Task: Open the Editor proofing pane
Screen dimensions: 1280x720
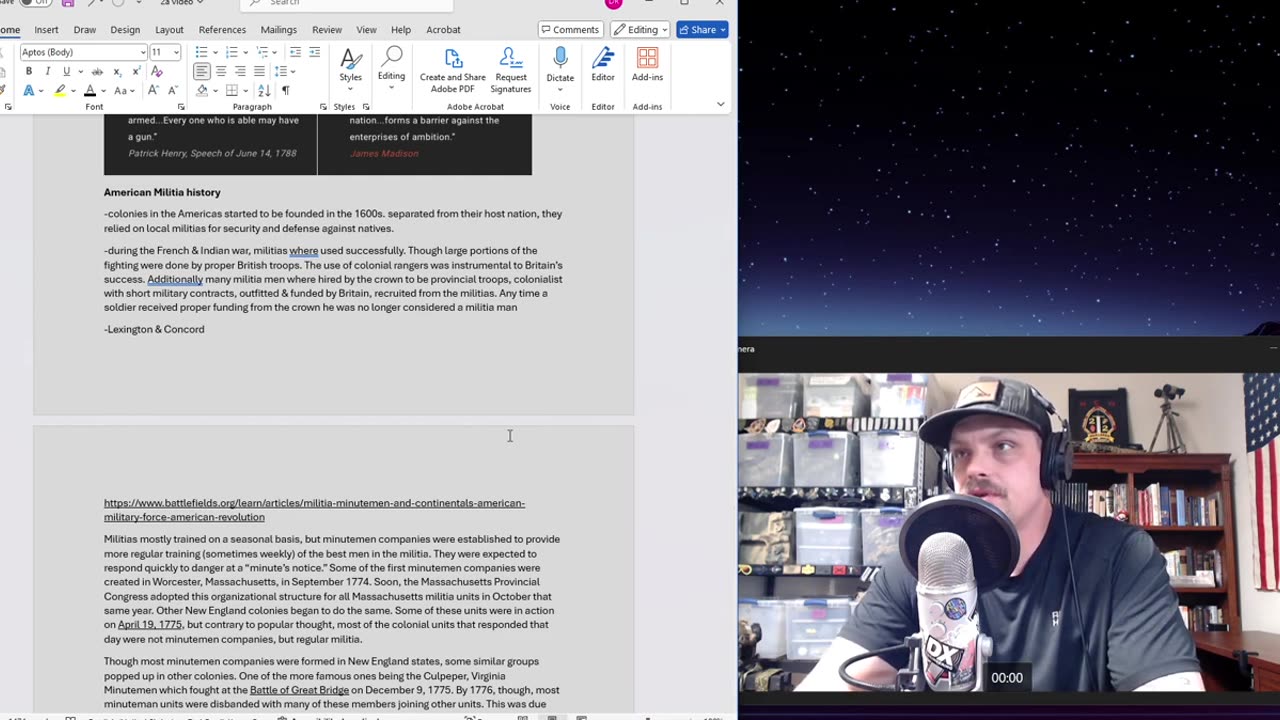Action: pyautogui.click(x=603, y=66)
